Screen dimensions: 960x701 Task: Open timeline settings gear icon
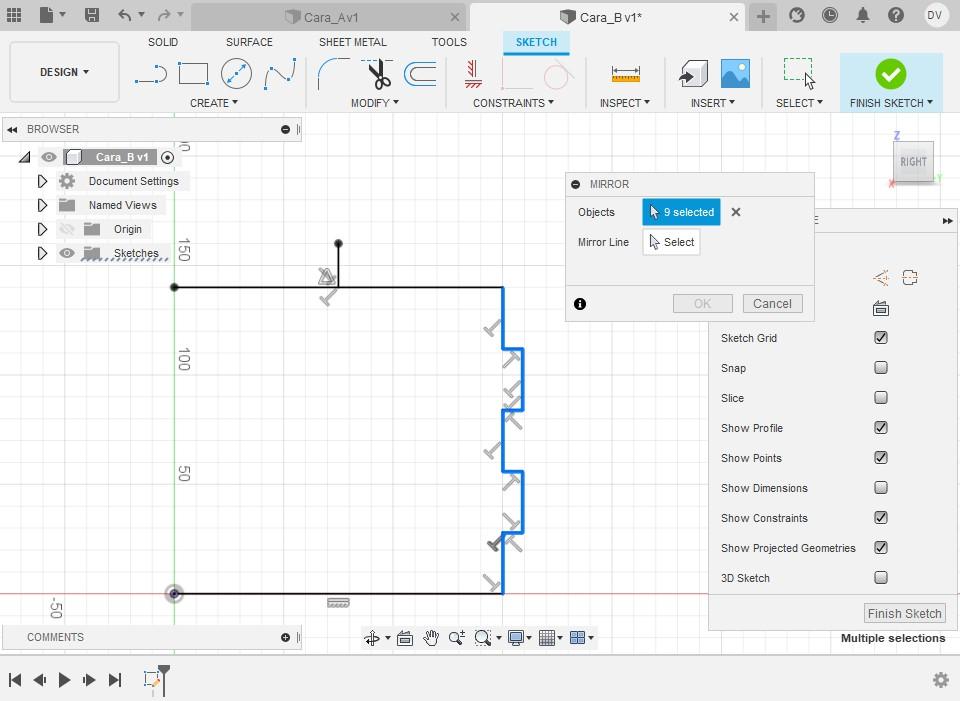[941, 680]
